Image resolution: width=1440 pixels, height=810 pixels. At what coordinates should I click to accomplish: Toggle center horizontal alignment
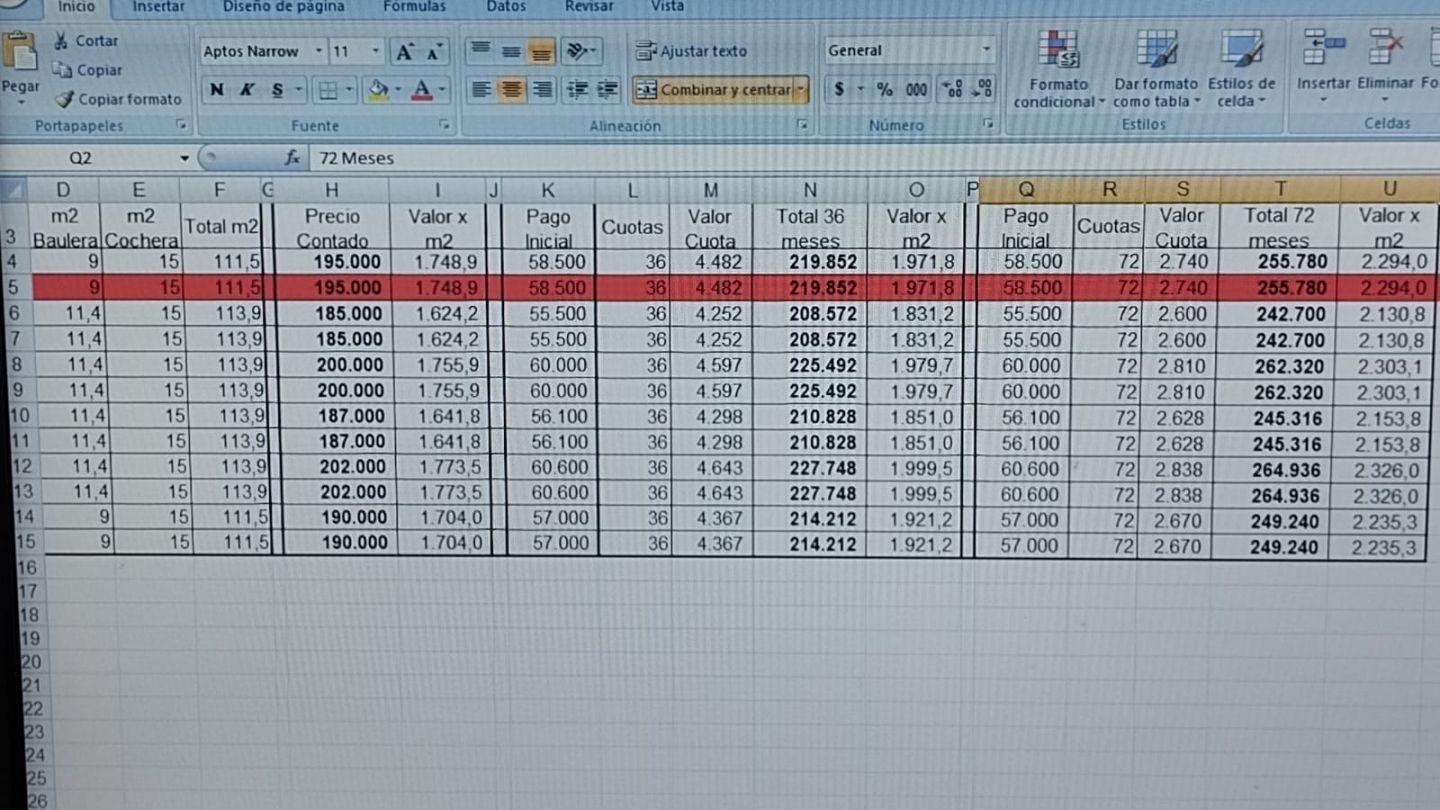pos(512,90)
